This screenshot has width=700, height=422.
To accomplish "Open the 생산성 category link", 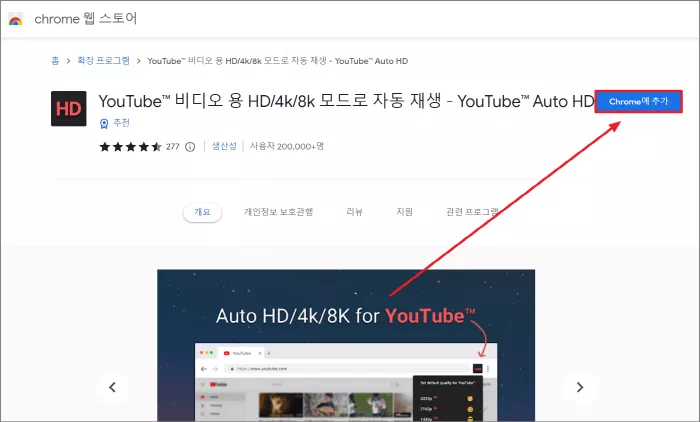I will pyautogui.click(x=224, y=146).
